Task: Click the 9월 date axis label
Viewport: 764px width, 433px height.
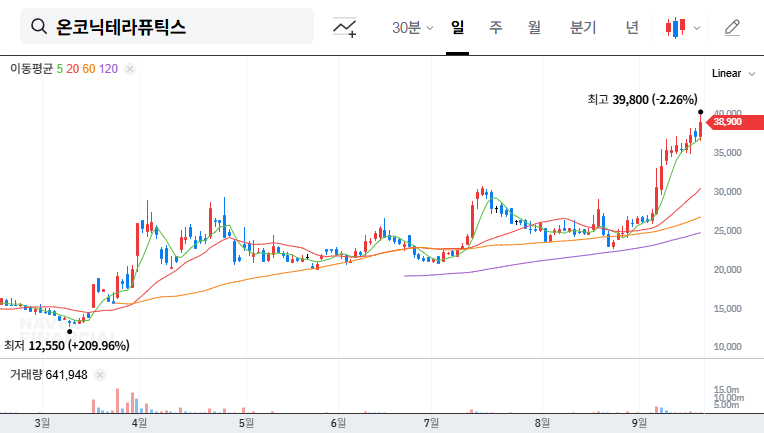Action: click(x=639, y=423)
